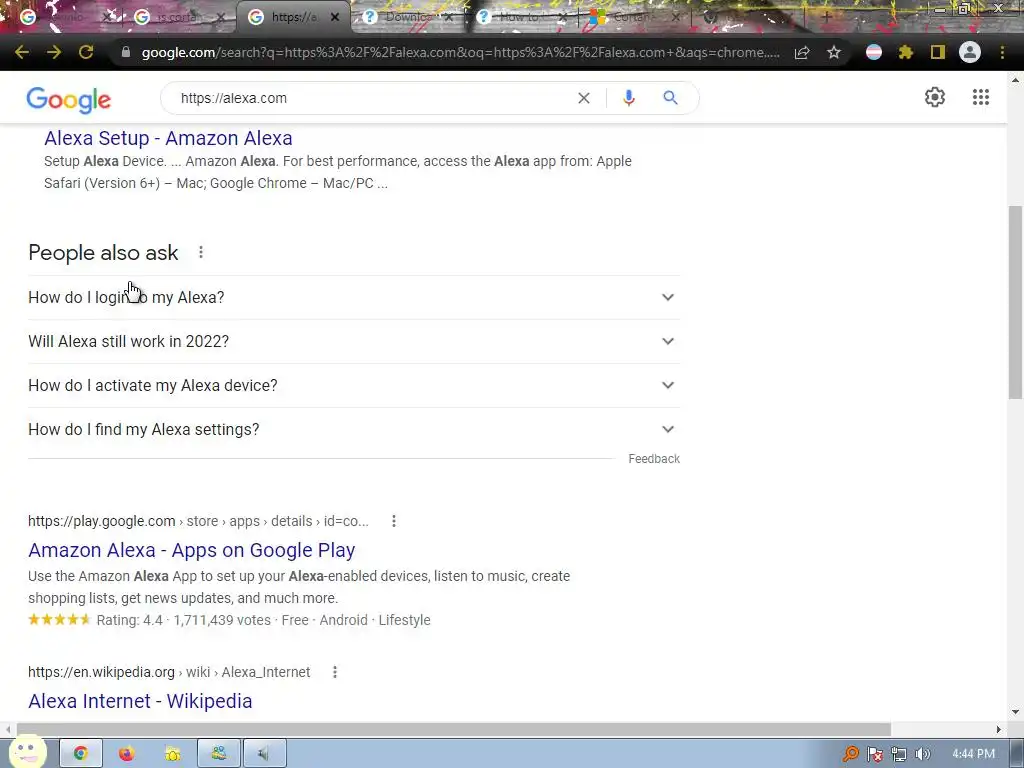Open options for the play.google.com result

click(394, 521)
